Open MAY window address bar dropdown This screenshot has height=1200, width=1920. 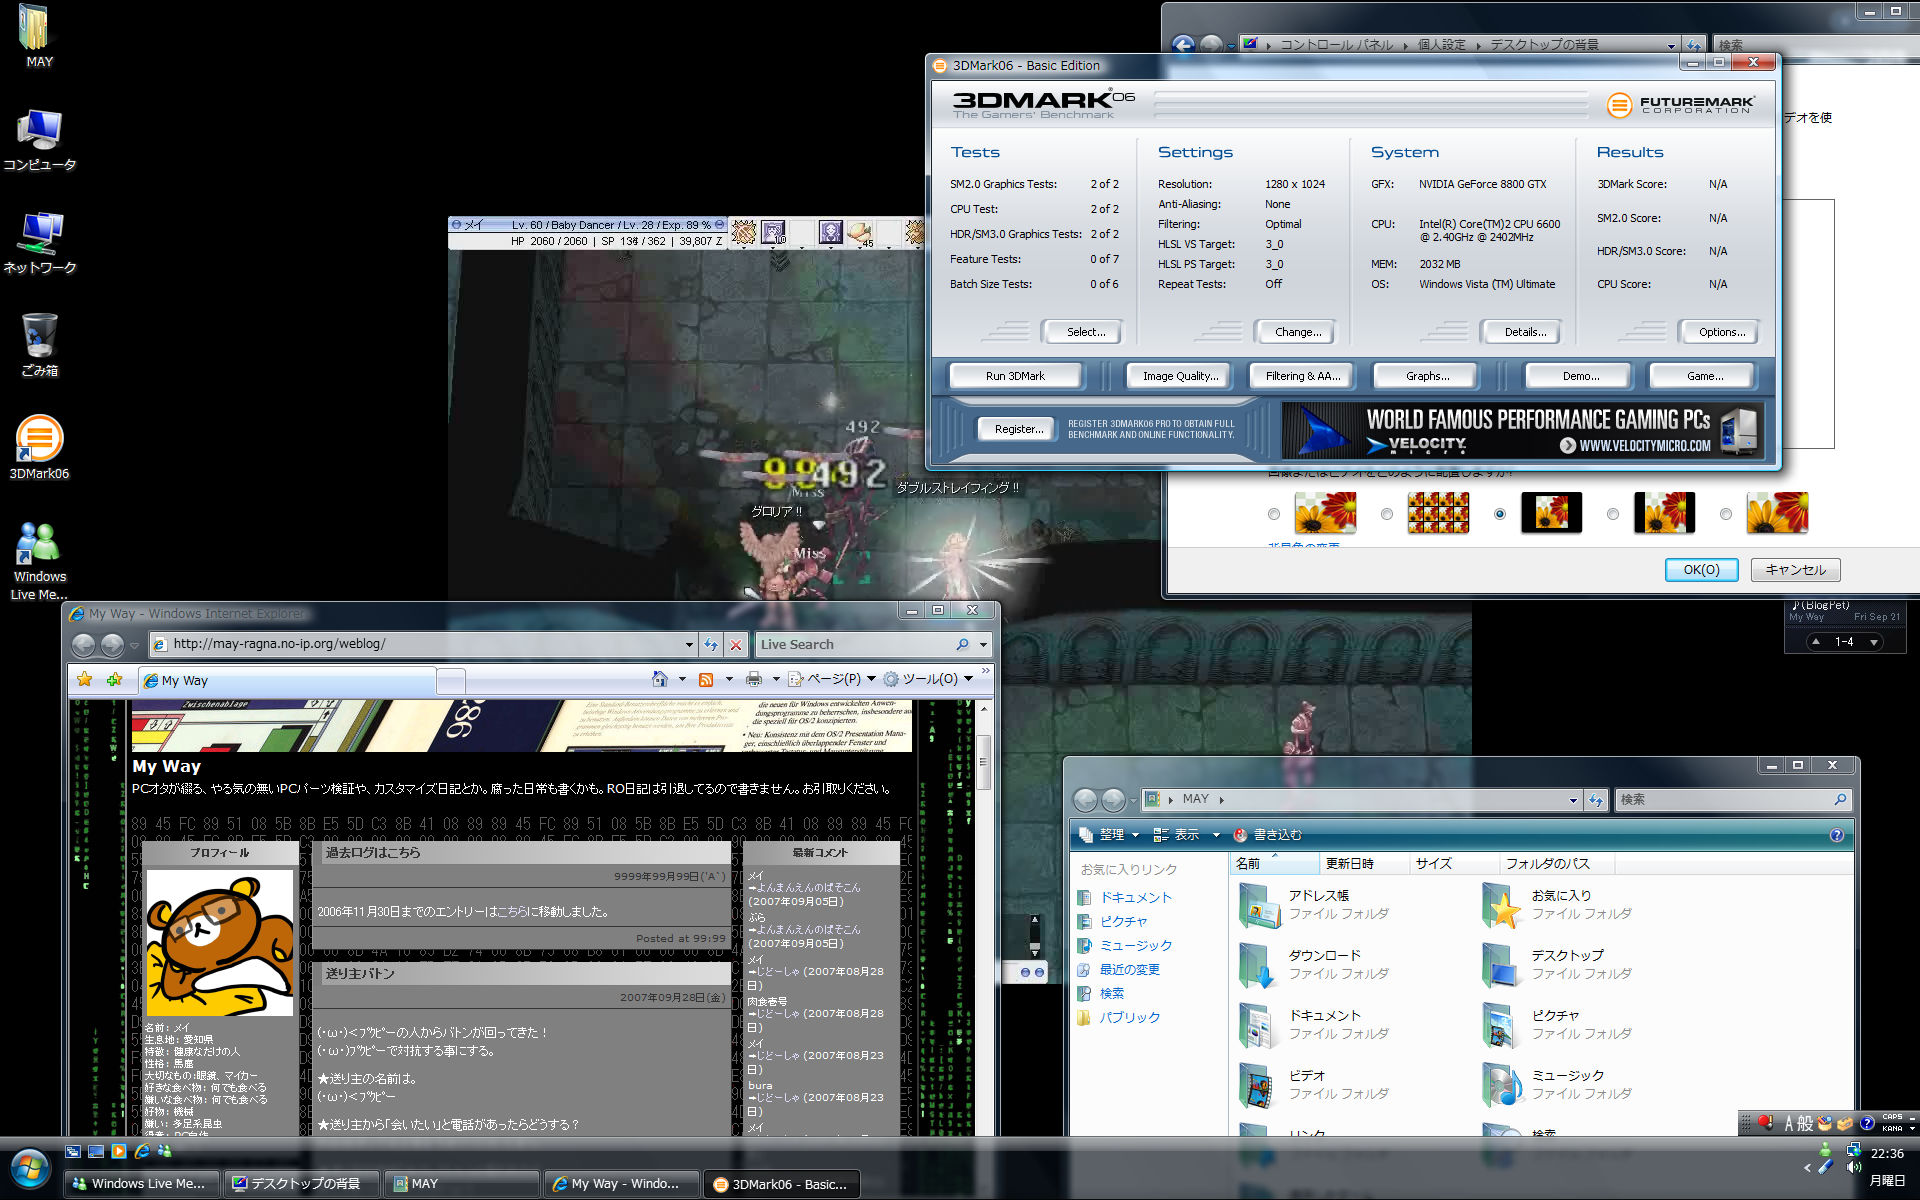(1573, 800)
